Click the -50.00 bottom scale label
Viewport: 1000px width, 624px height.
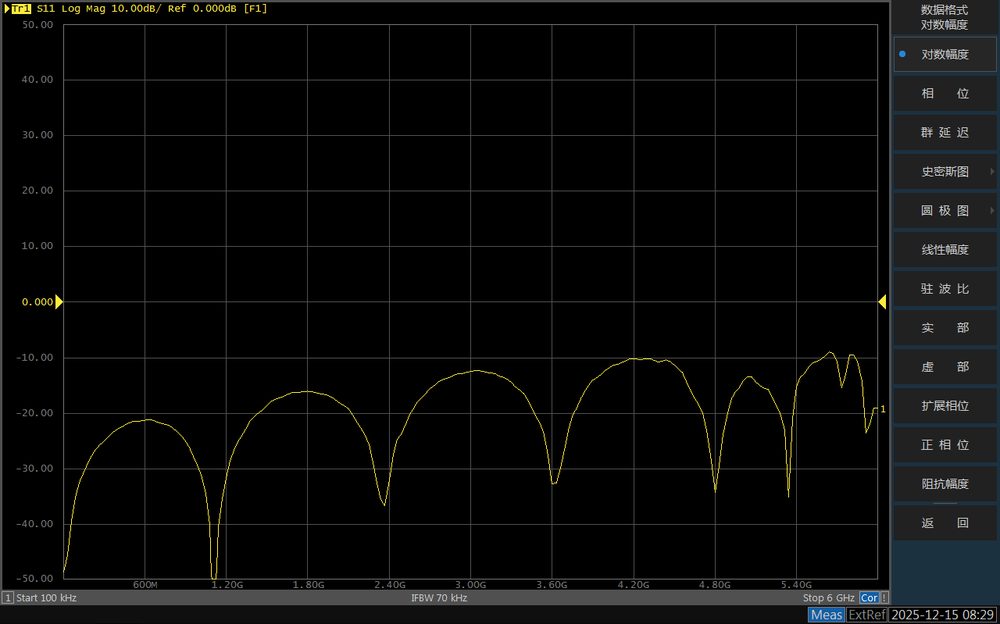coord(35,579)
